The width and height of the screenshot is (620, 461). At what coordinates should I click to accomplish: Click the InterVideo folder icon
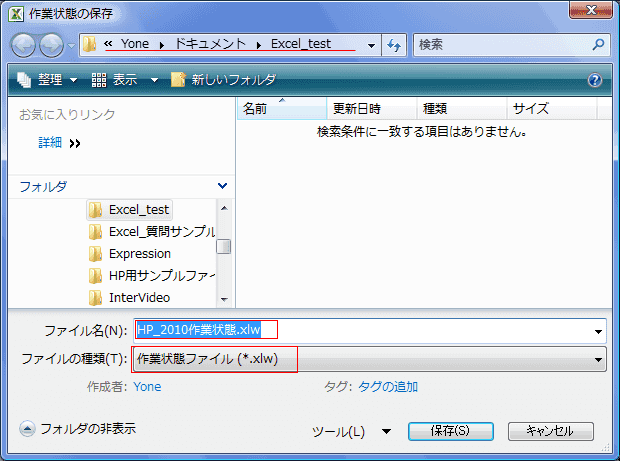(x=95, y=298)
